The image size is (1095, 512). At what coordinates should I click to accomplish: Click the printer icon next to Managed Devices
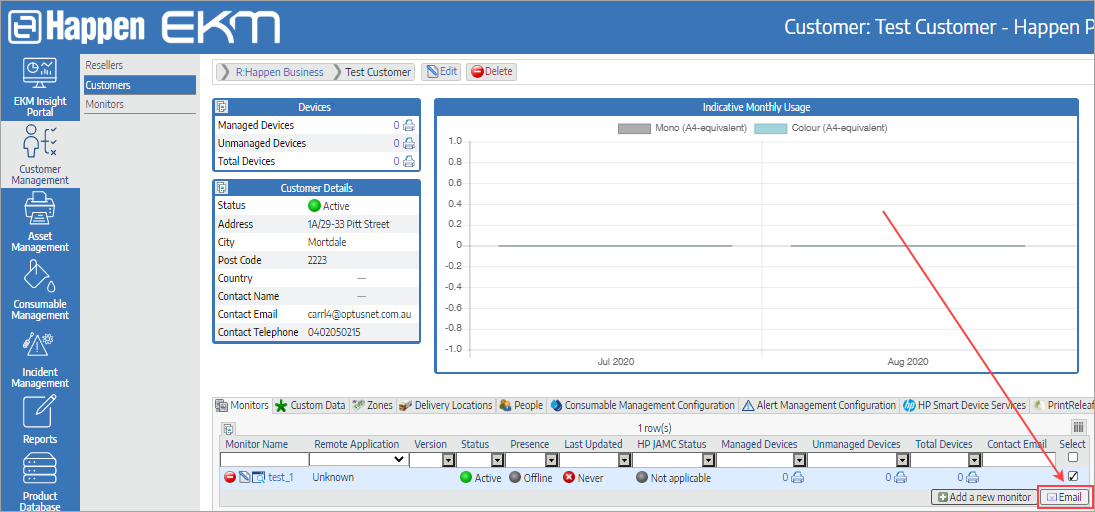coord(408,126)
